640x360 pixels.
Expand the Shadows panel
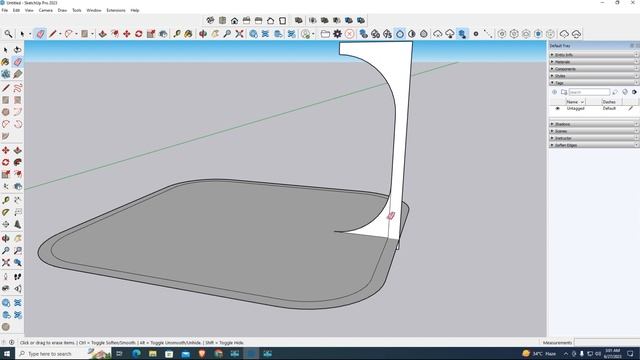594,124
